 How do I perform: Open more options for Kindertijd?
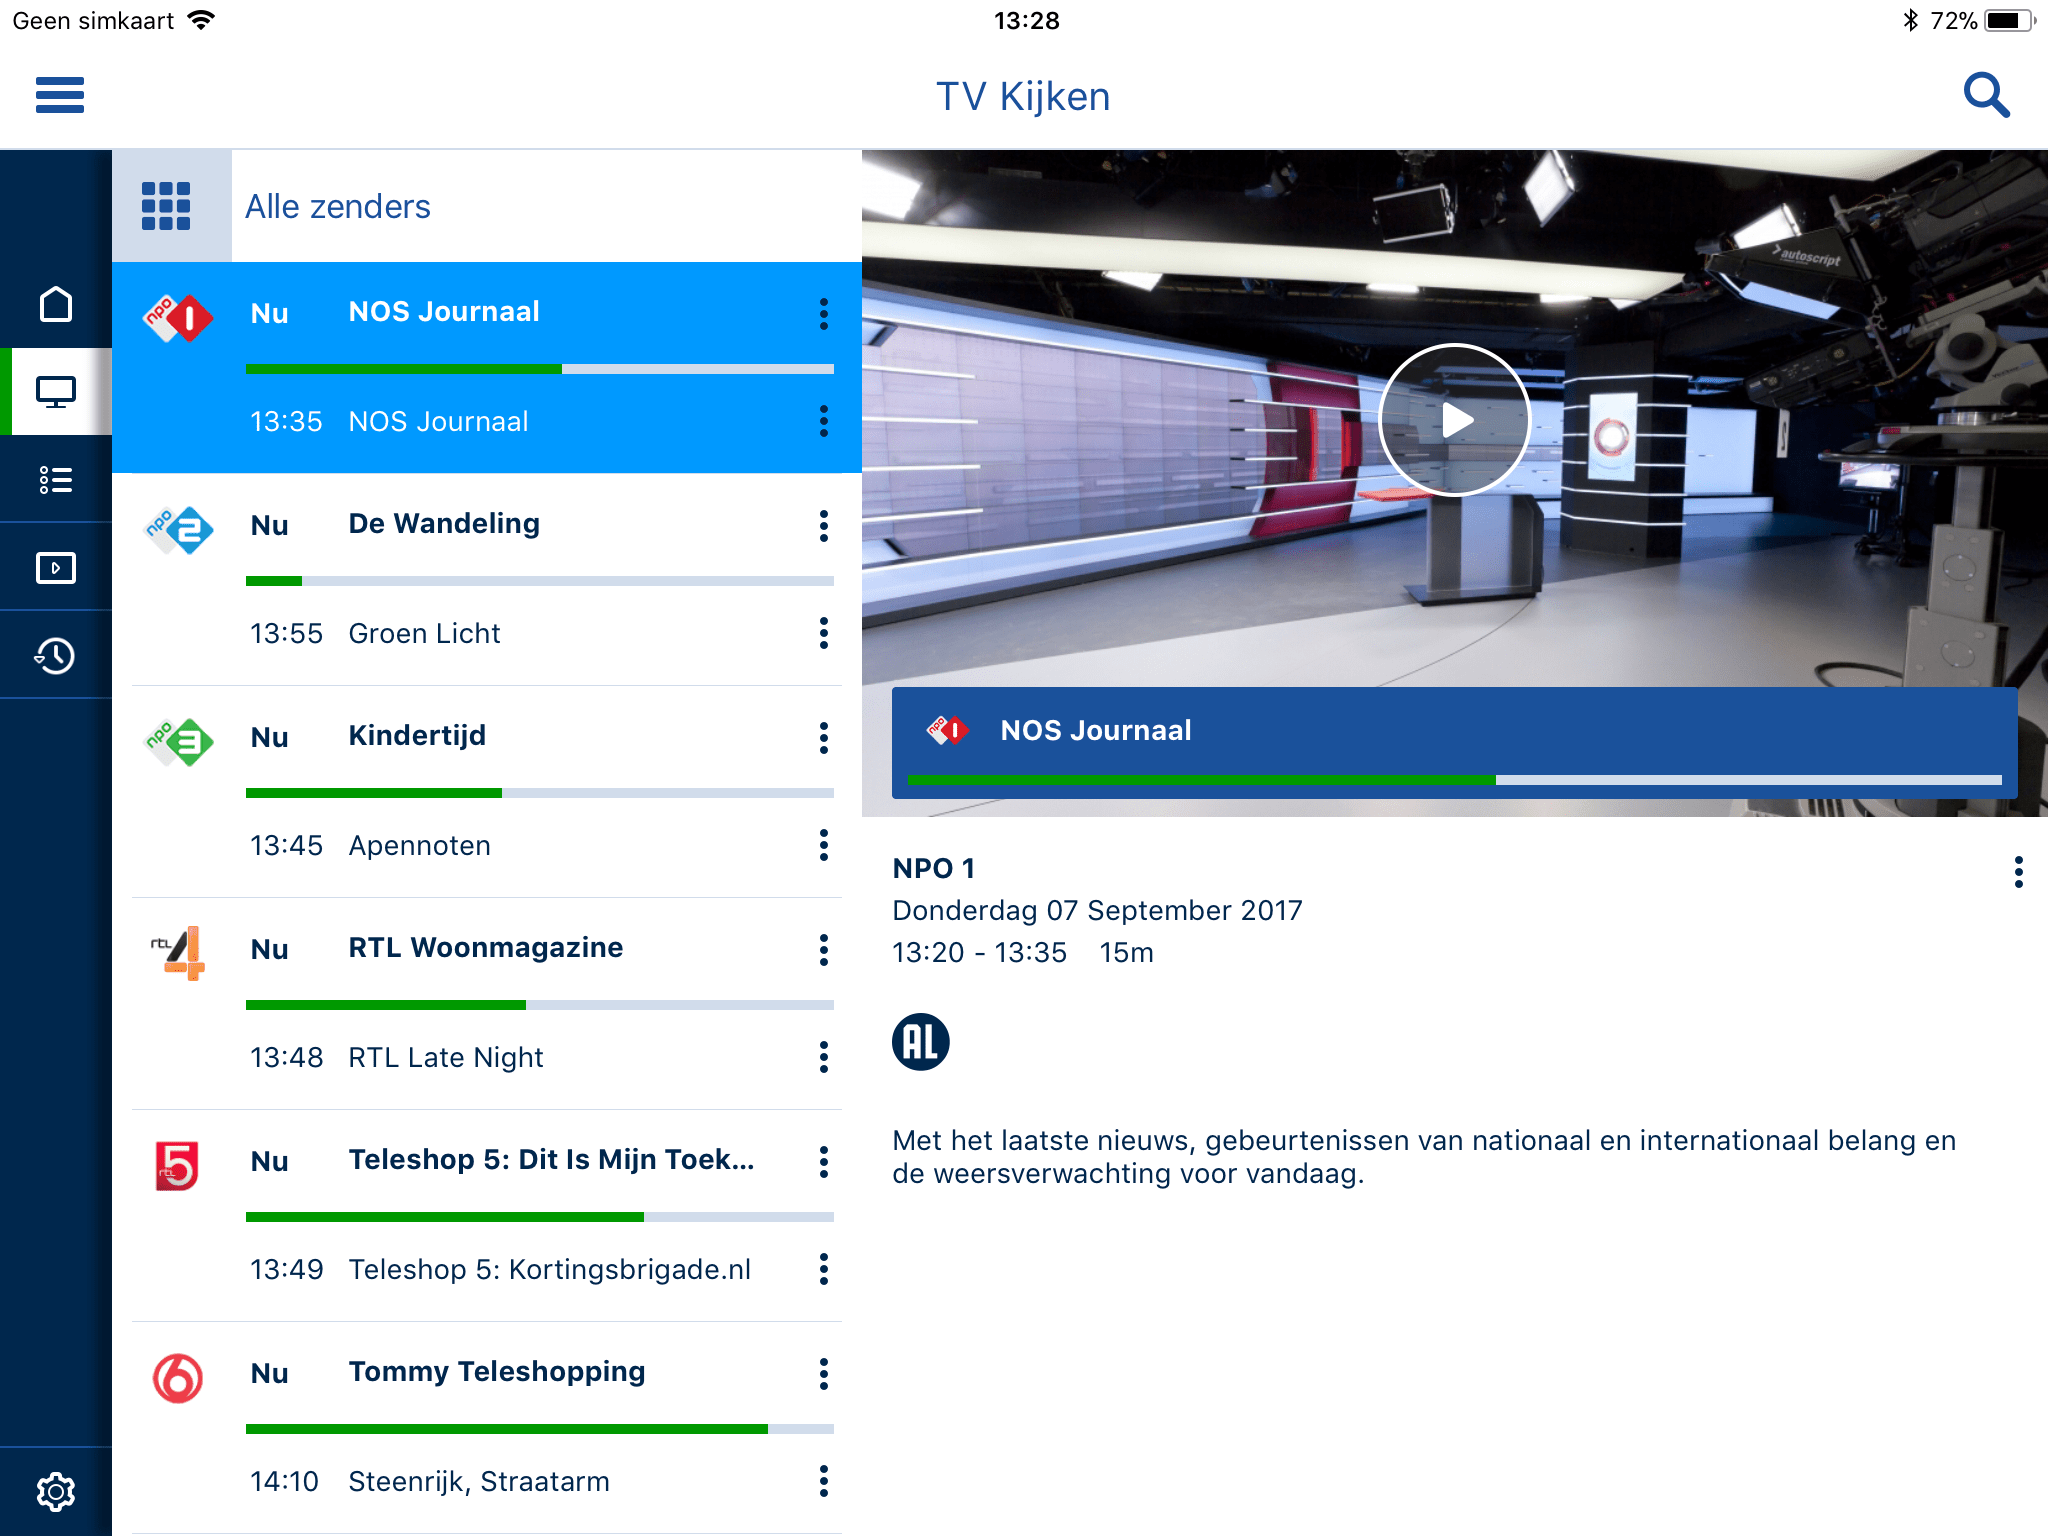(823, 737)
